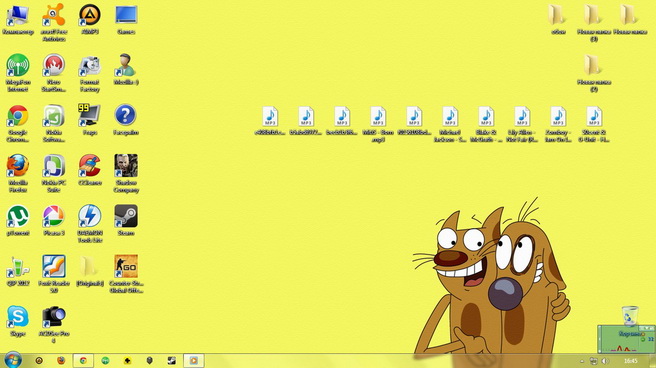The width and height of the screenshot is (656, 368).
Task: Click the media player taskbar button
Action: tap(193, 360)
